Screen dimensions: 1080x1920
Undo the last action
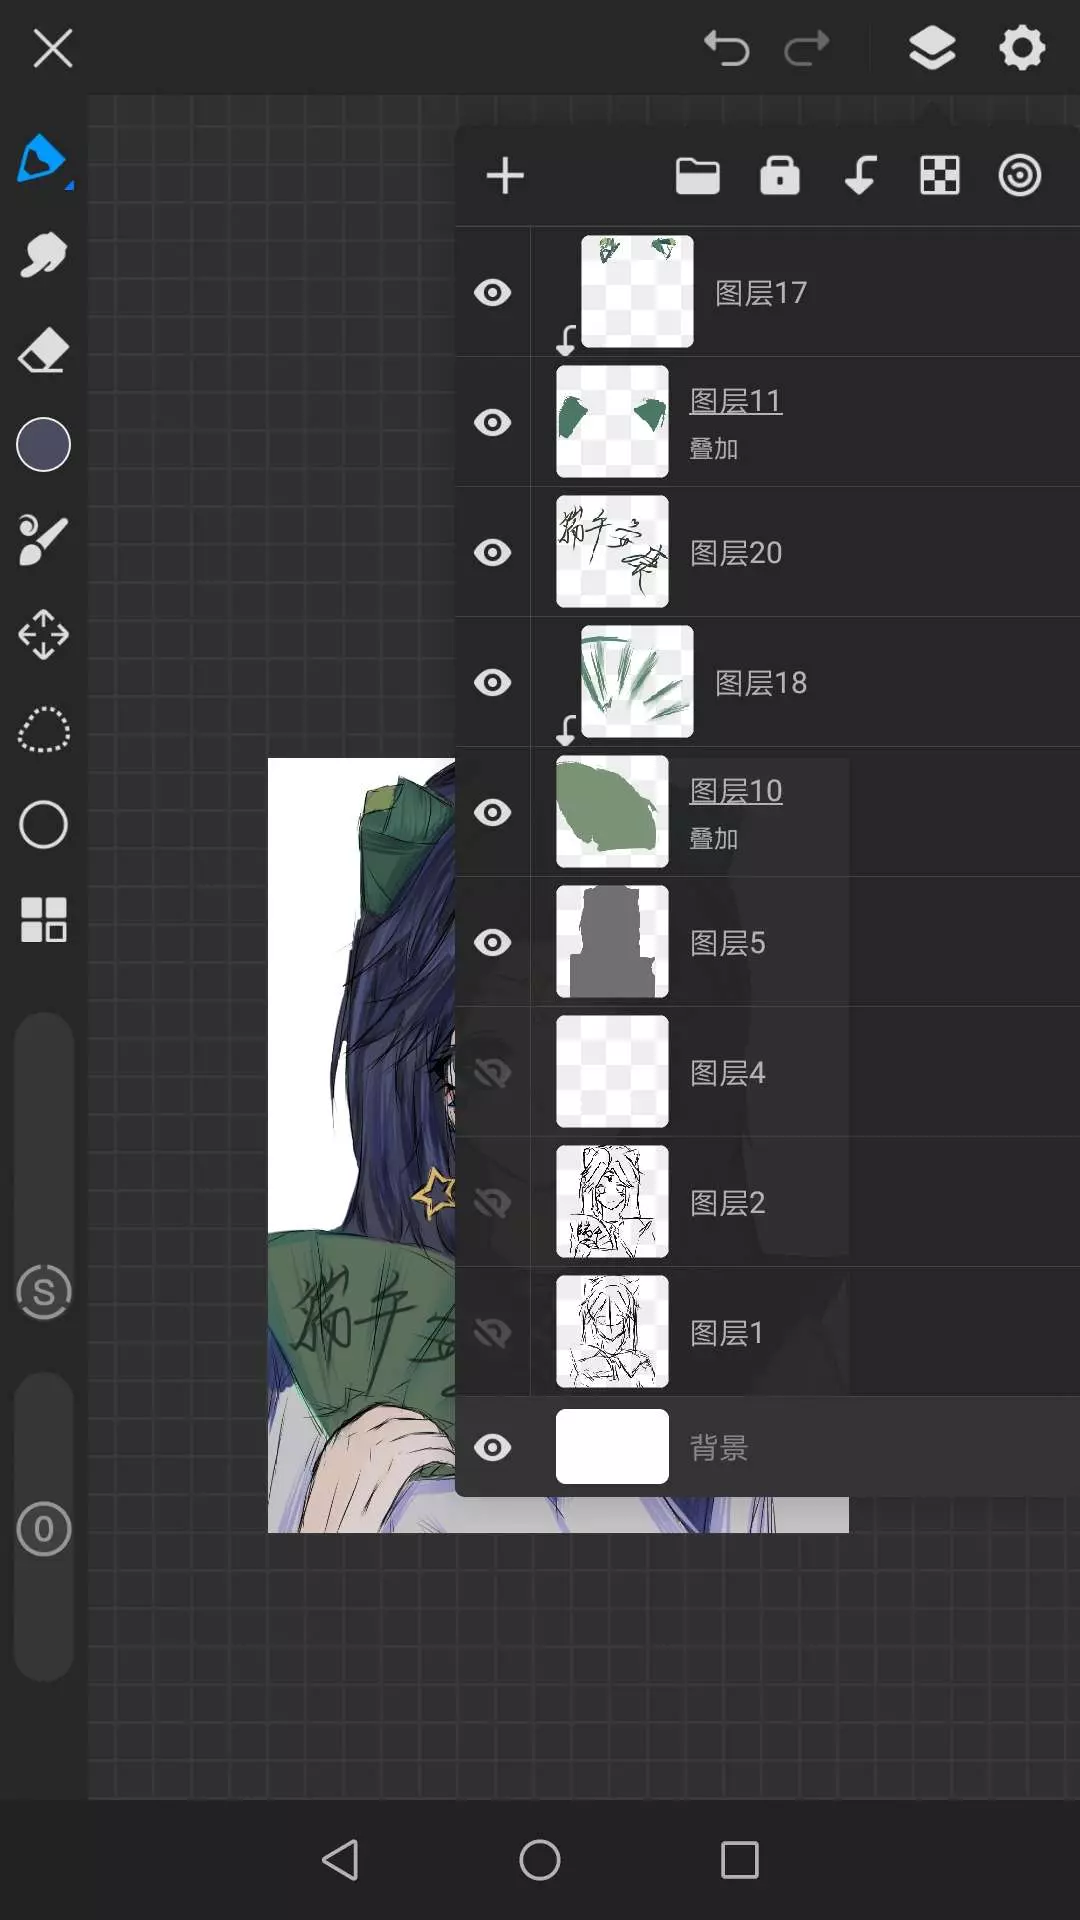click(727, 48)
